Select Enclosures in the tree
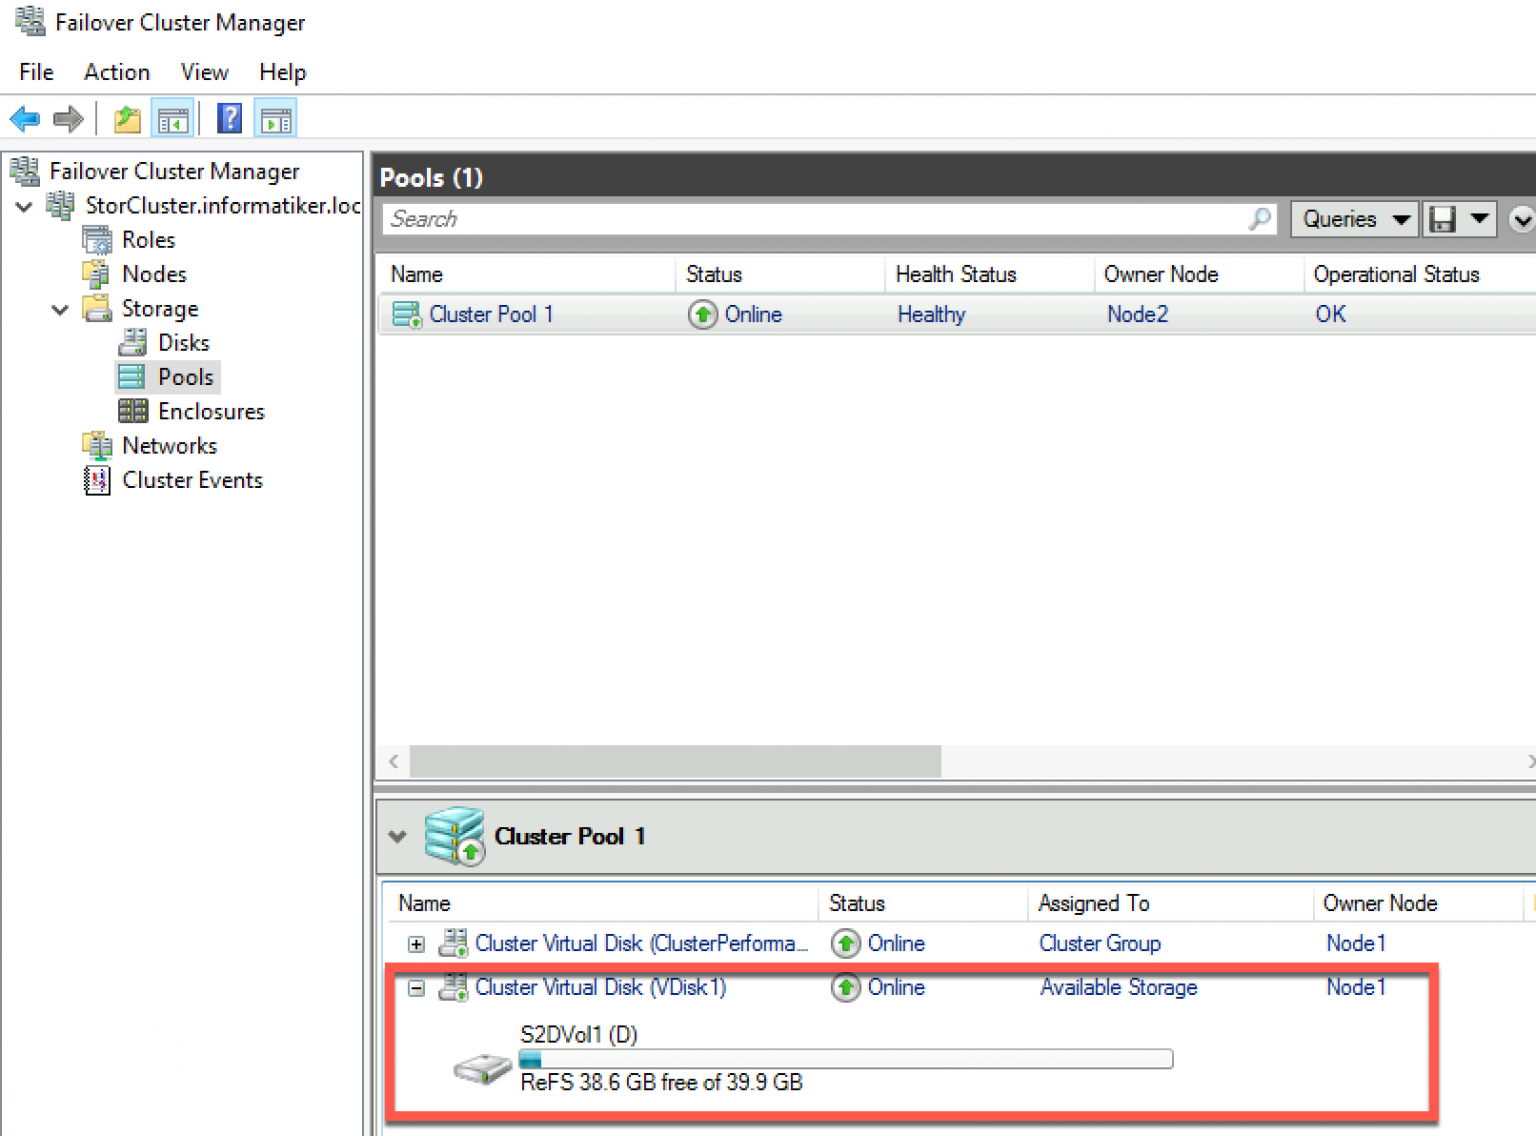Screen dimensions: 1536x1136 pyautogui.click(x=211, y=411)
